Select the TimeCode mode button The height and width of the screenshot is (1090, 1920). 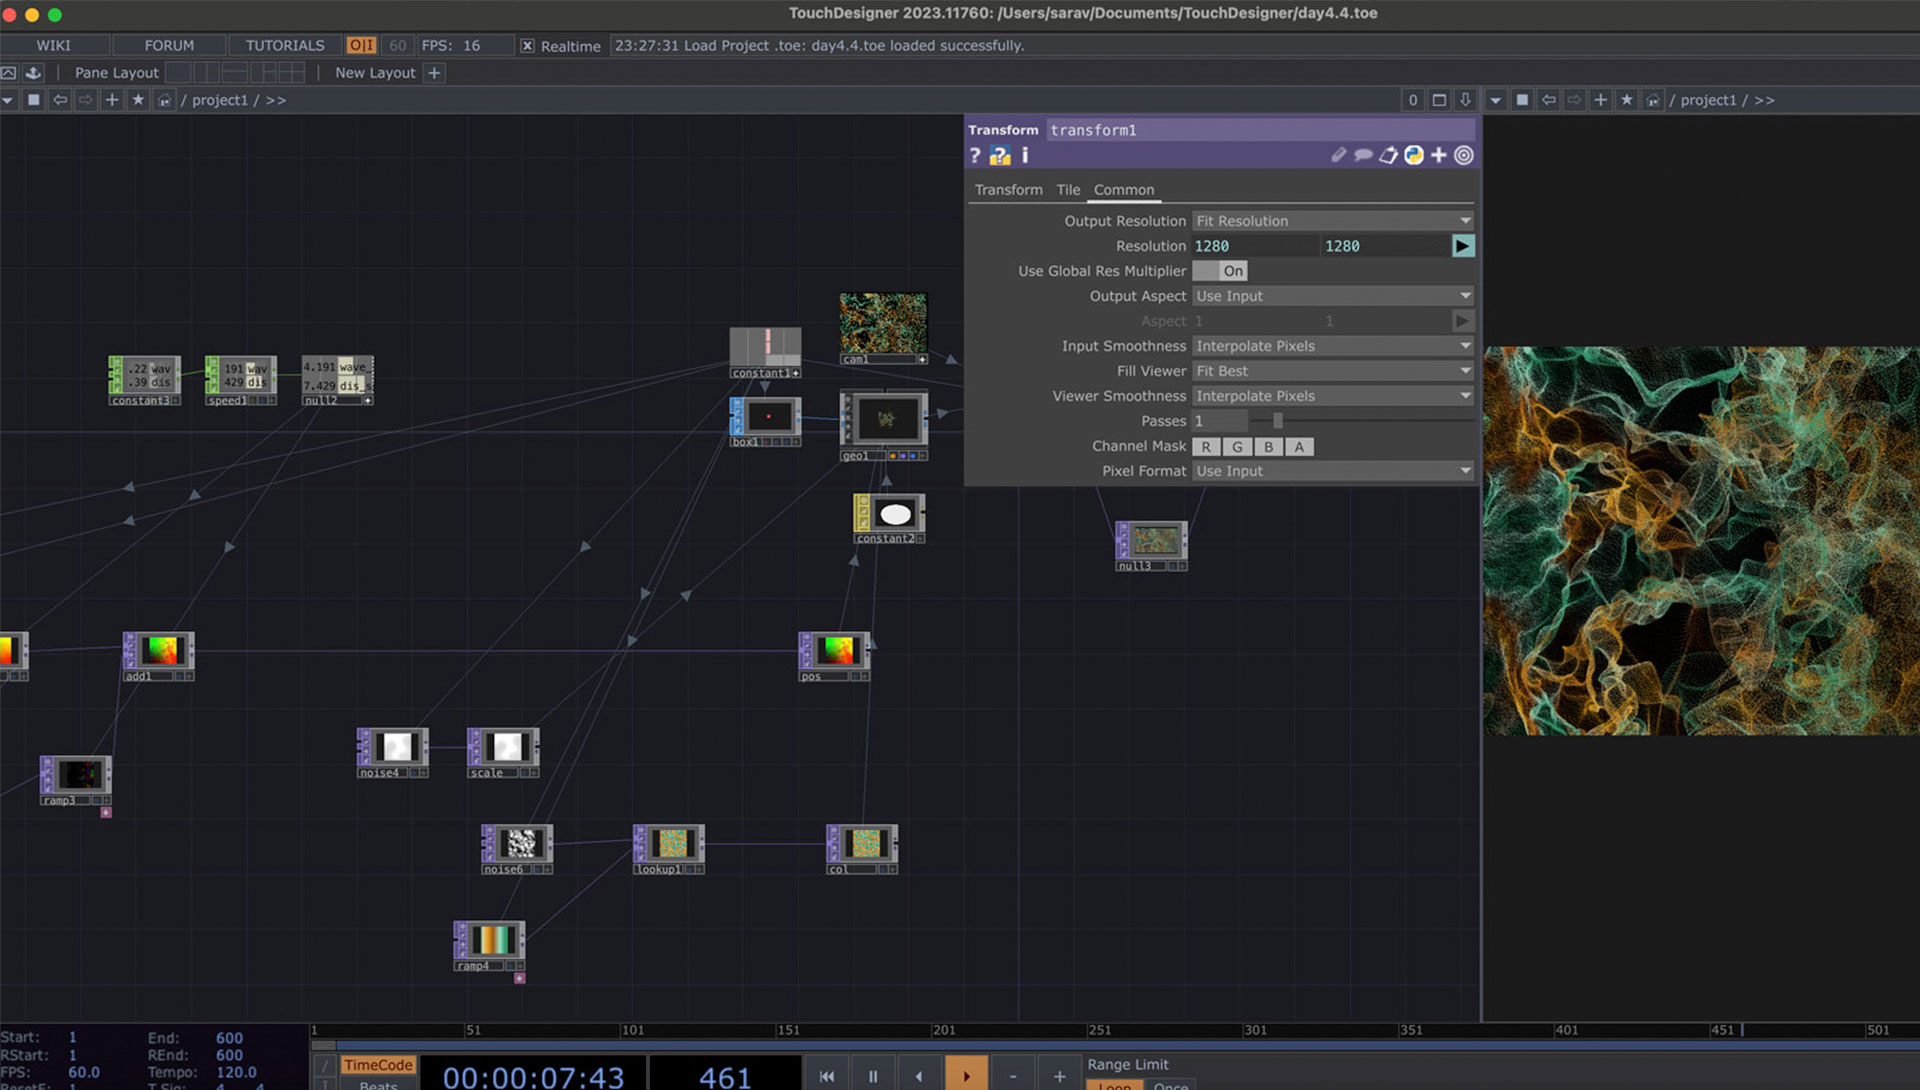click(x=378, y=1065)
